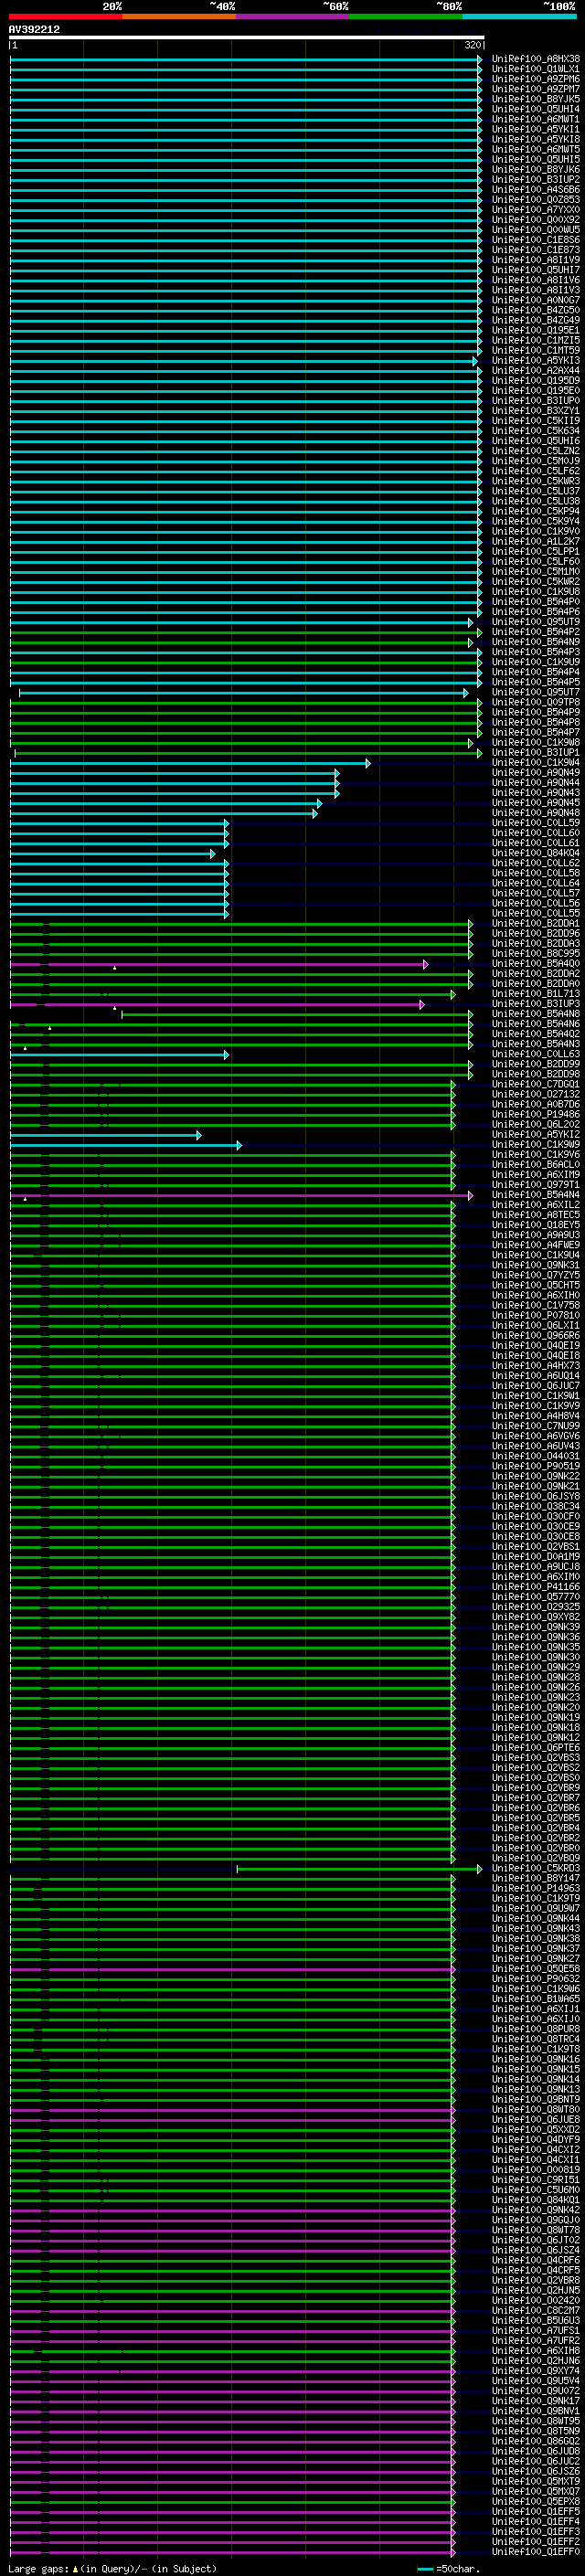The width and height of the screenshot is (585, 2576).
Task: Select the UniRef100_P07810 entry
Action: 535,1316
